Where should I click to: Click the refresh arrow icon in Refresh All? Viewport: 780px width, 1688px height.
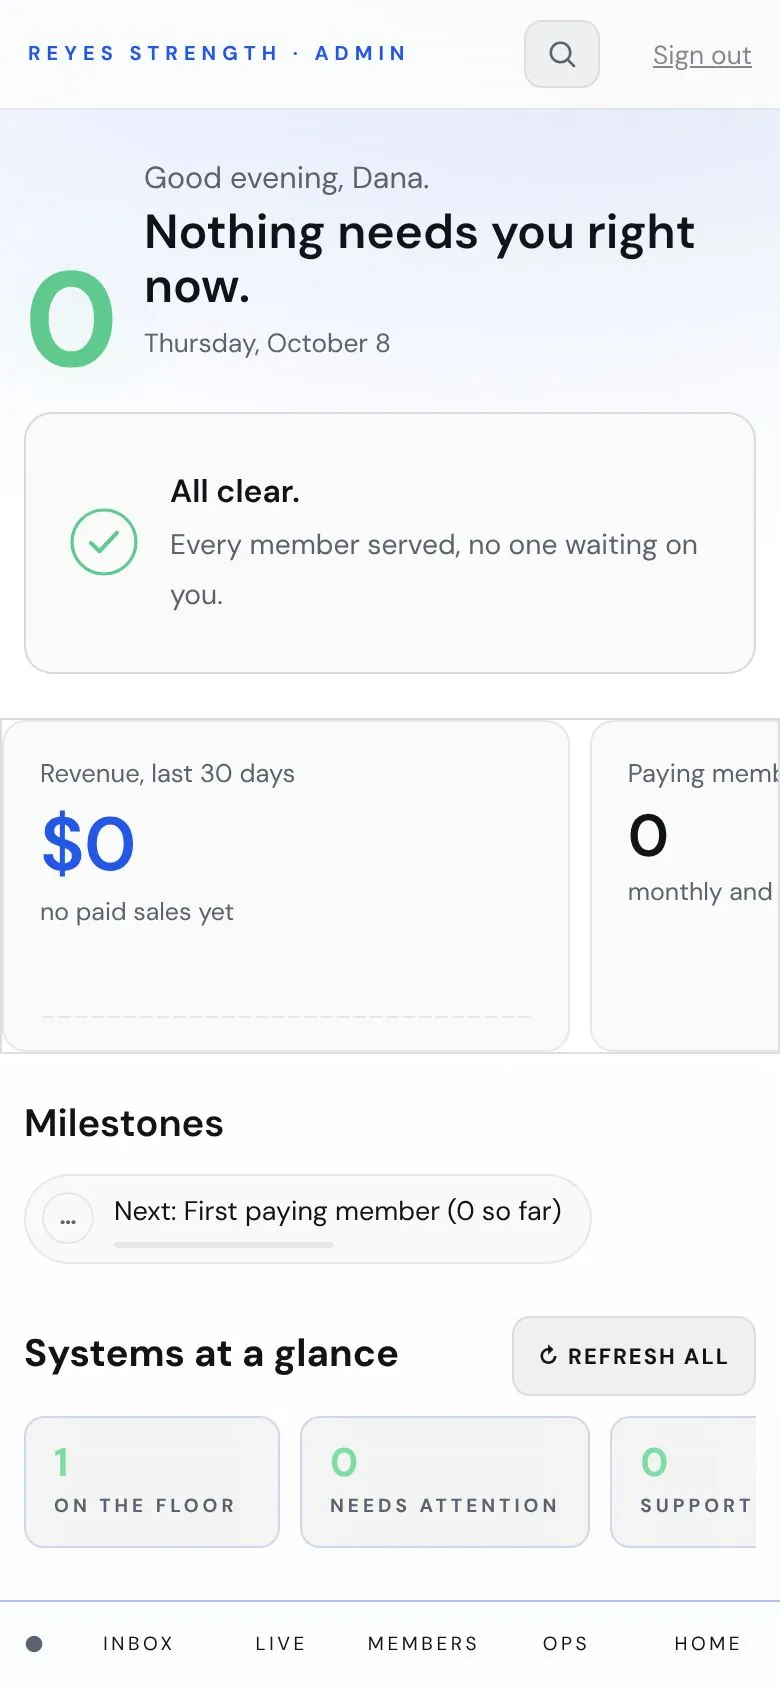[548, 1356]
